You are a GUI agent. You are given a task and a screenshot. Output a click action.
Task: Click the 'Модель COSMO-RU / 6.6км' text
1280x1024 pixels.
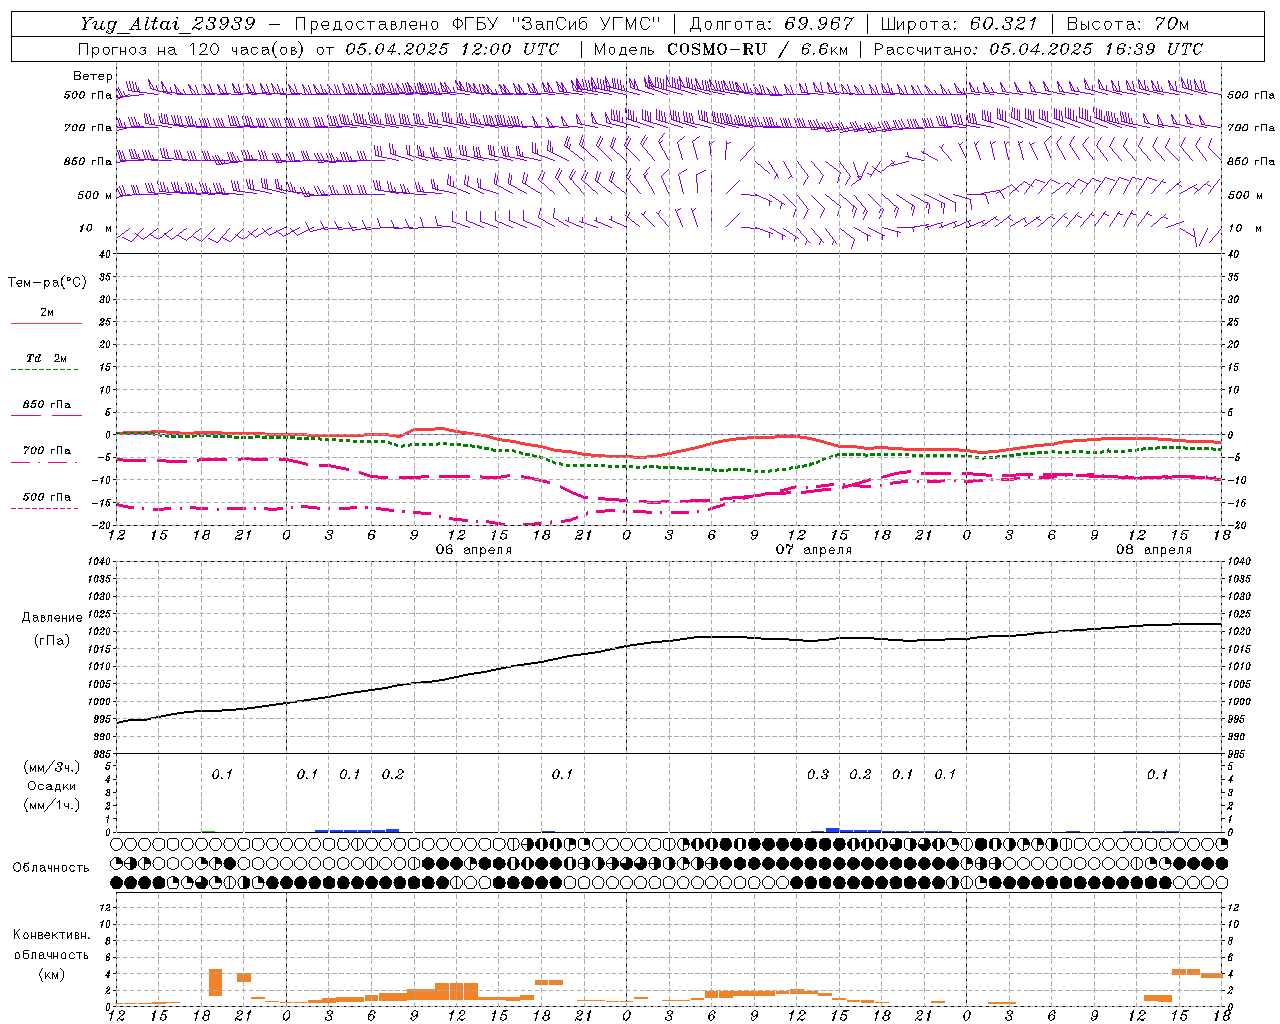[x=721, y=49]
